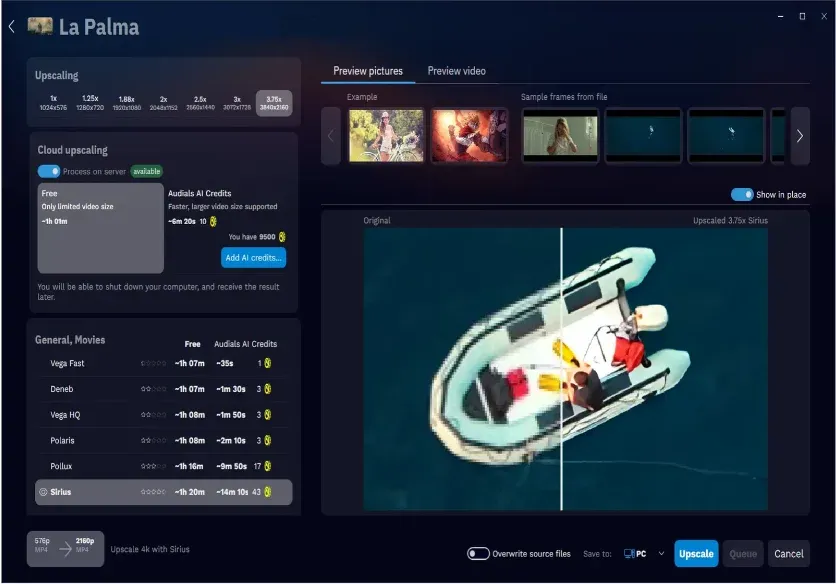Select the Free limited video size option

[x=101, y=228]
